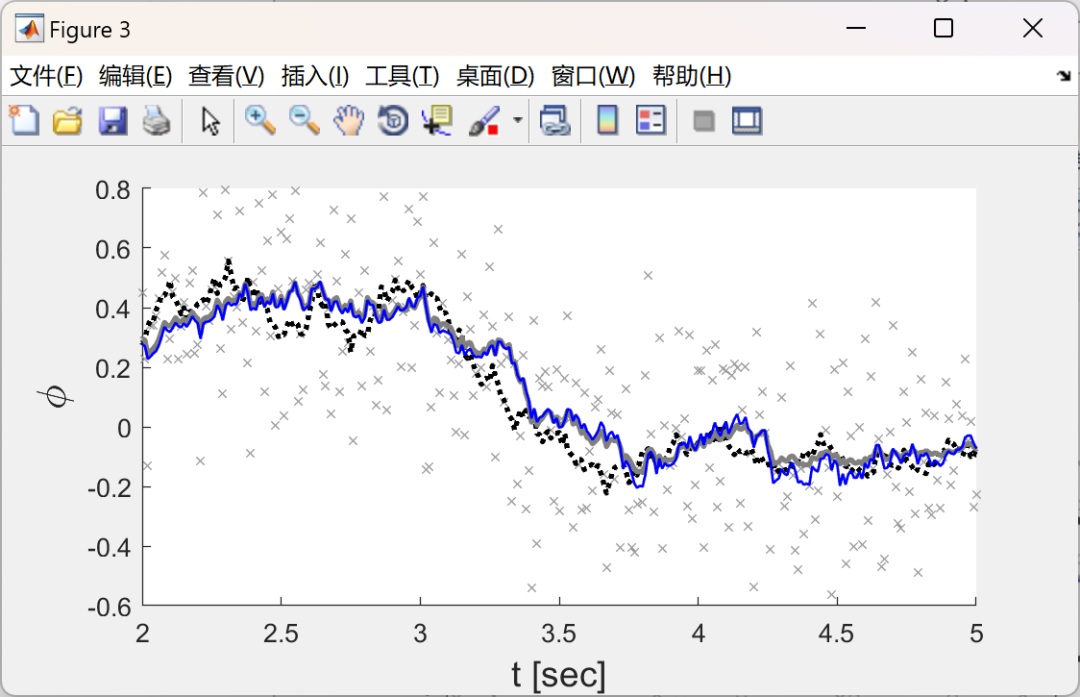The width and height of the screenshot is (1080, 697).
Task: Maximize the Figure 3 window
Action: pyautogui.click(x=944, y=28)
